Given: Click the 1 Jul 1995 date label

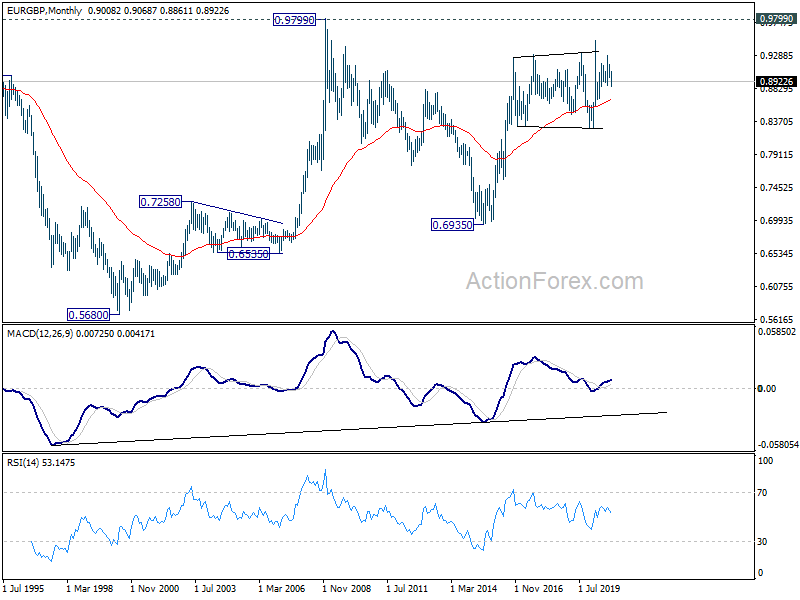Looking at the screenshot, I should pyautogui.click(x=23, y=588).
